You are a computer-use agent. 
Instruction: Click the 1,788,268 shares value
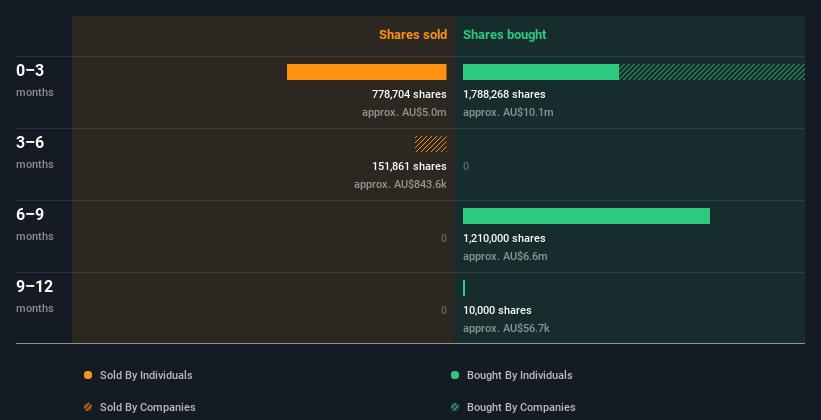click(x=504, y=94)
